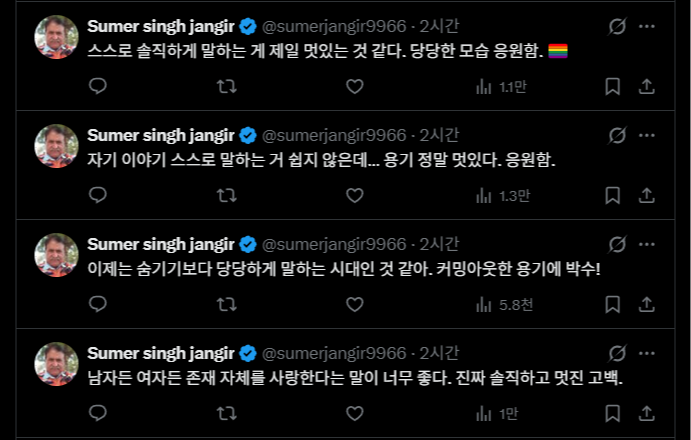Viewport: 691px width, 440px height.
Task: Click the 2시간 timestamp on the second tweet
Action: point(439,135)
